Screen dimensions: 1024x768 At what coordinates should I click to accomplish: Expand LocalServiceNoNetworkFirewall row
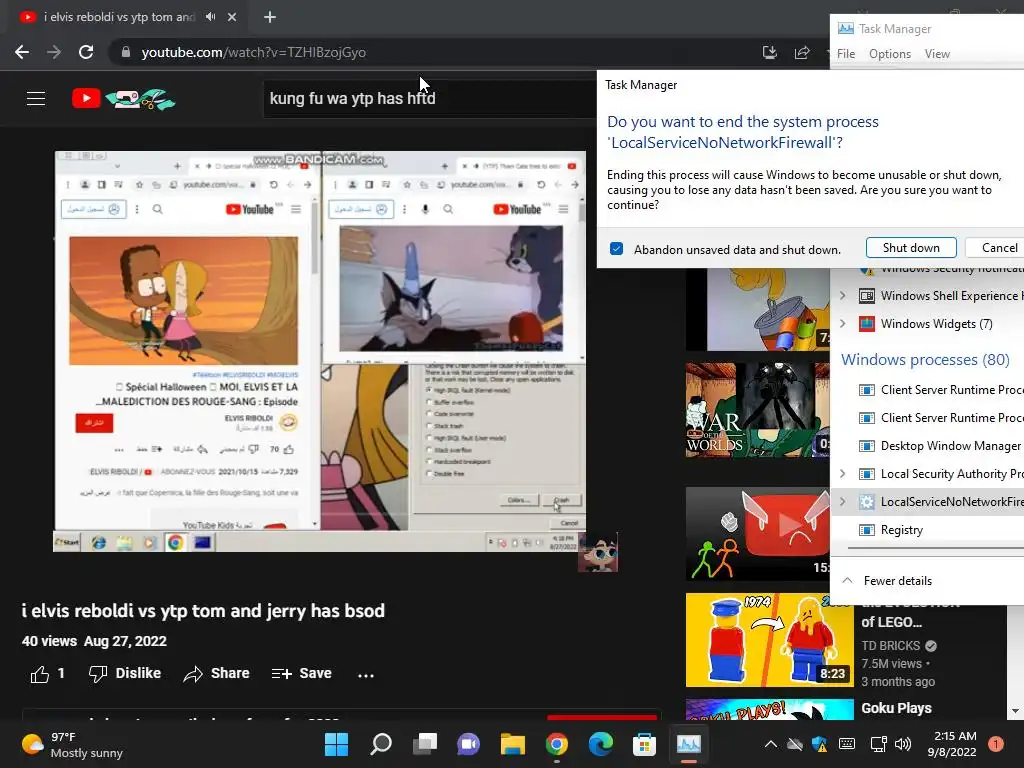[842, 502]
